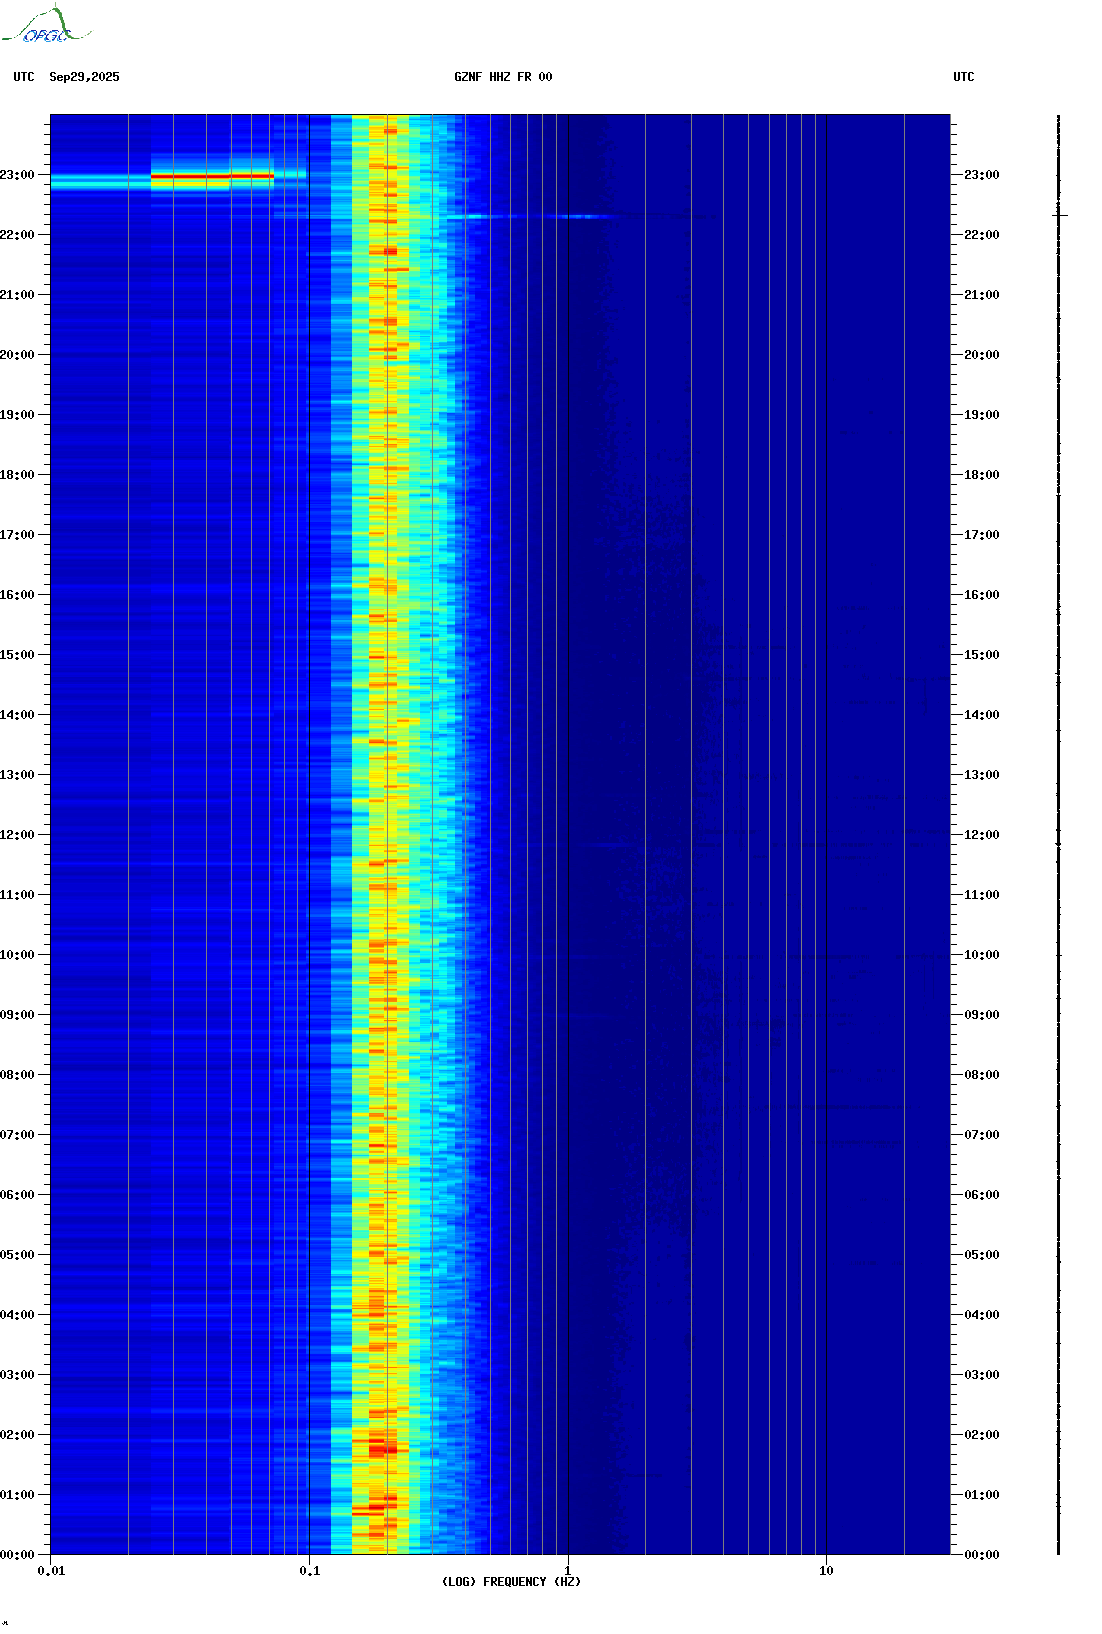Click the GZNF HHZ FR 00 station title
Viewport: 1102px width, 1634px height.
503,77
